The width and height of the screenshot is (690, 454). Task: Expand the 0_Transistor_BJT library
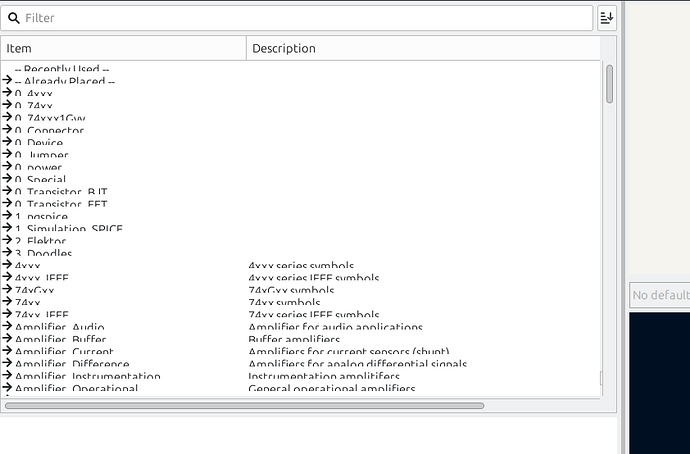coord(7,192)
